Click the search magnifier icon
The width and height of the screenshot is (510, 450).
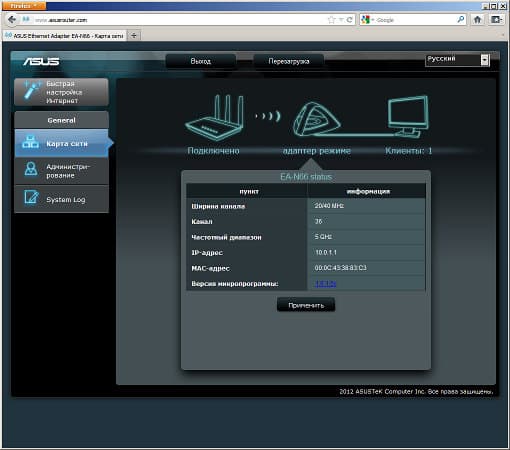pyautogui.click(x=461, y=20)
